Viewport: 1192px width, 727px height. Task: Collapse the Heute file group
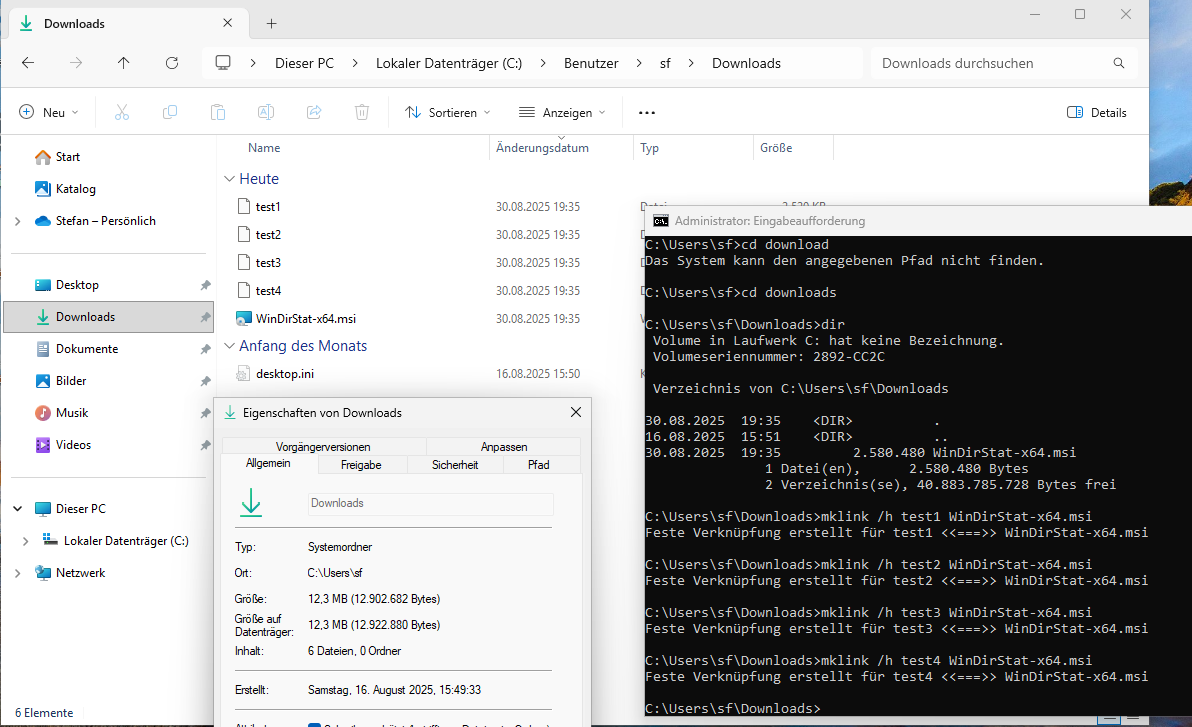coord(229,179)
